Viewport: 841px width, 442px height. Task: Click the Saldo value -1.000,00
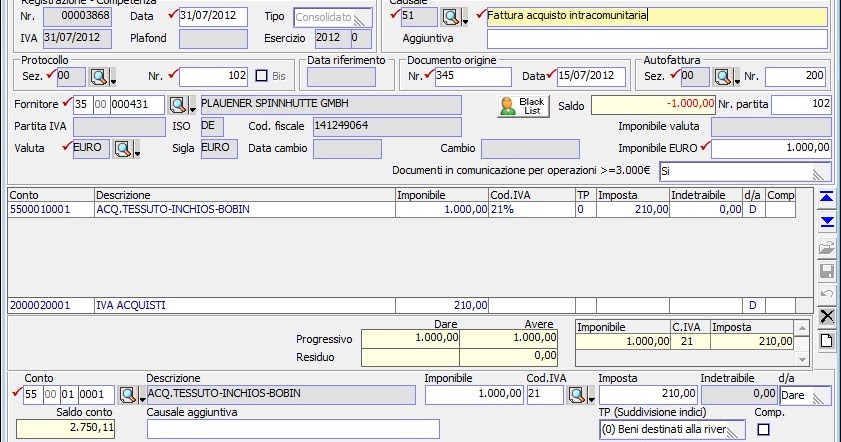click(x=653, y=105)
